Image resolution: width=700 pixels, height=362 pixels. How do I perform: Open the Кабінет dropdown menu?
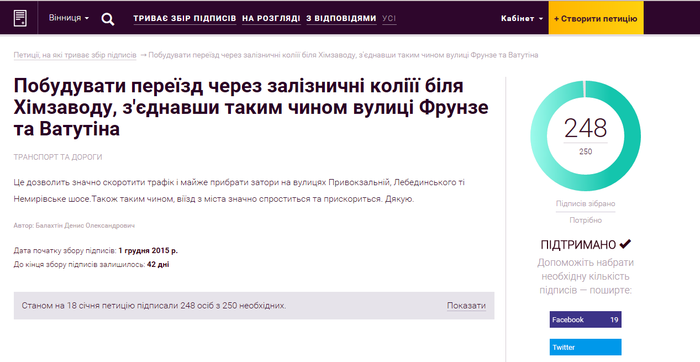click(522, 19)
